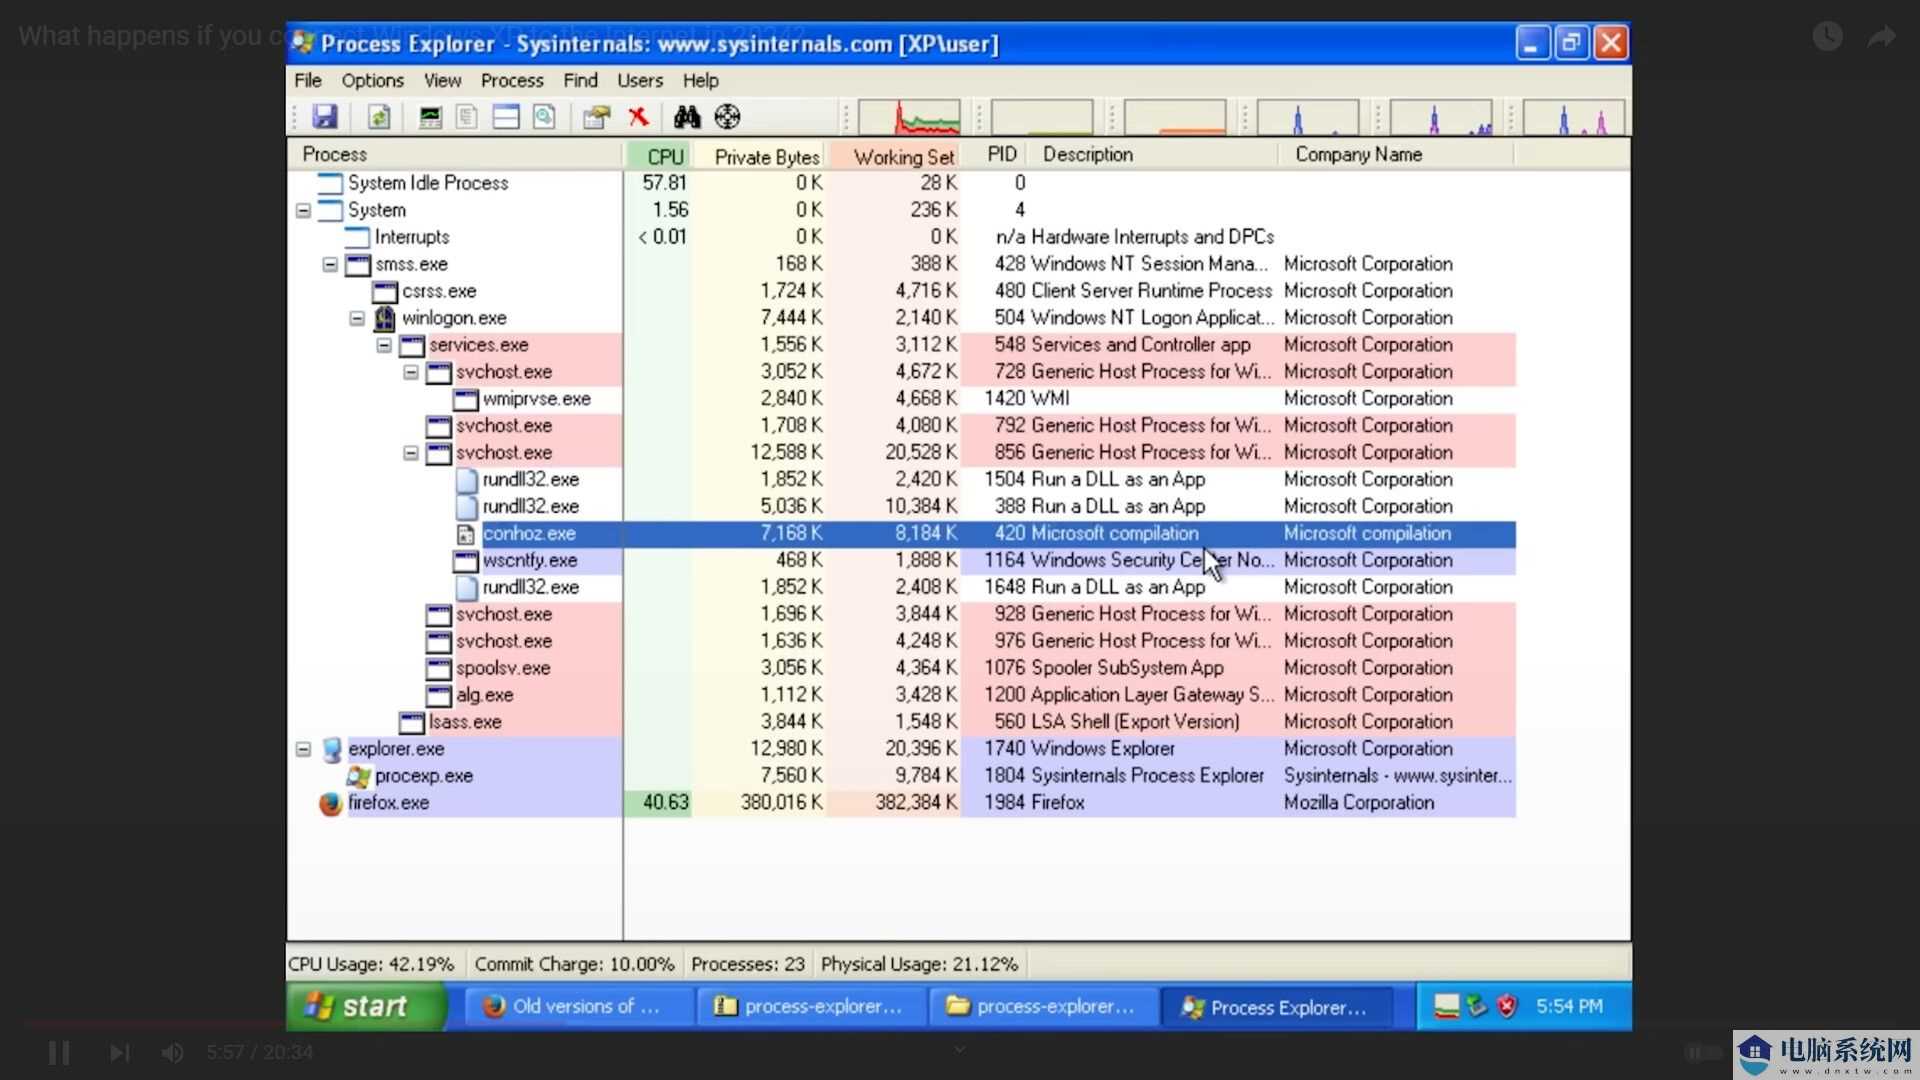Image resolution: width=1920 pixels, height=1080 pixels.
Task: Click the explorer.exe process icon
Action: coord(331,750)
